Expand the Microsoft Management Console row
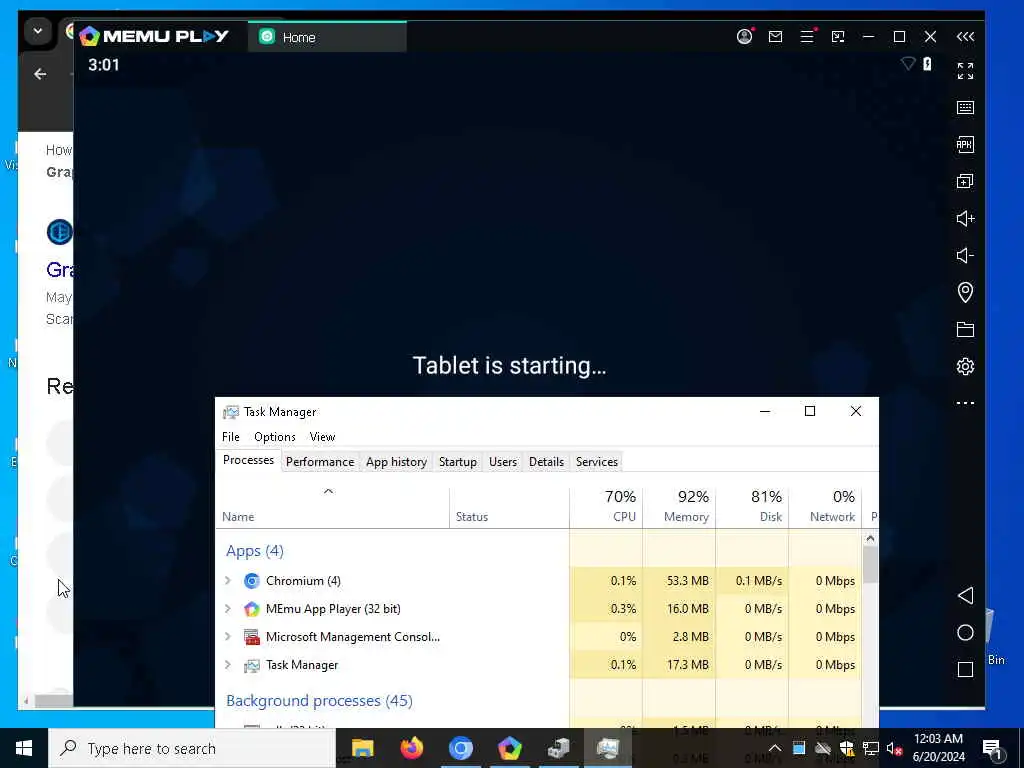The height and width of the screenshot is (768, 1024). (227, 637)
